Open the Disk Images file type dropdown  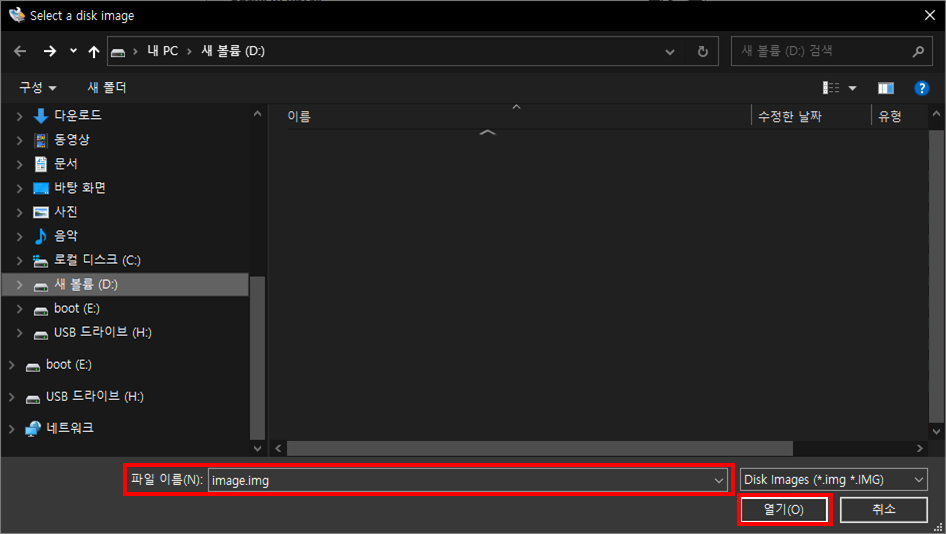[x=834, y=480]
